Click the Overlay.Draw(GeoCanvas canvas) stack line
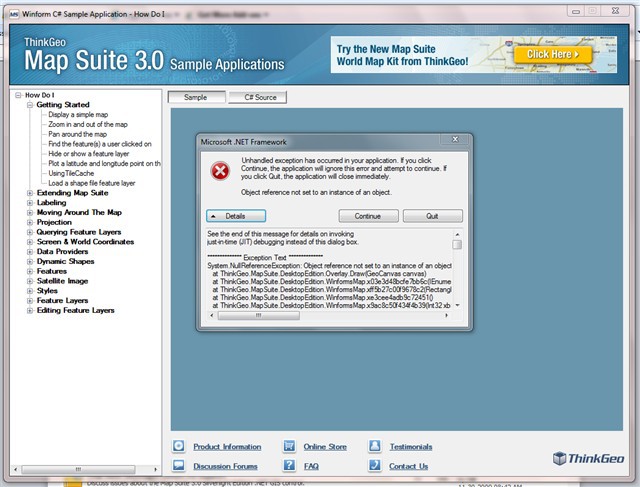 pyautogui.click(x=319, y=274)
